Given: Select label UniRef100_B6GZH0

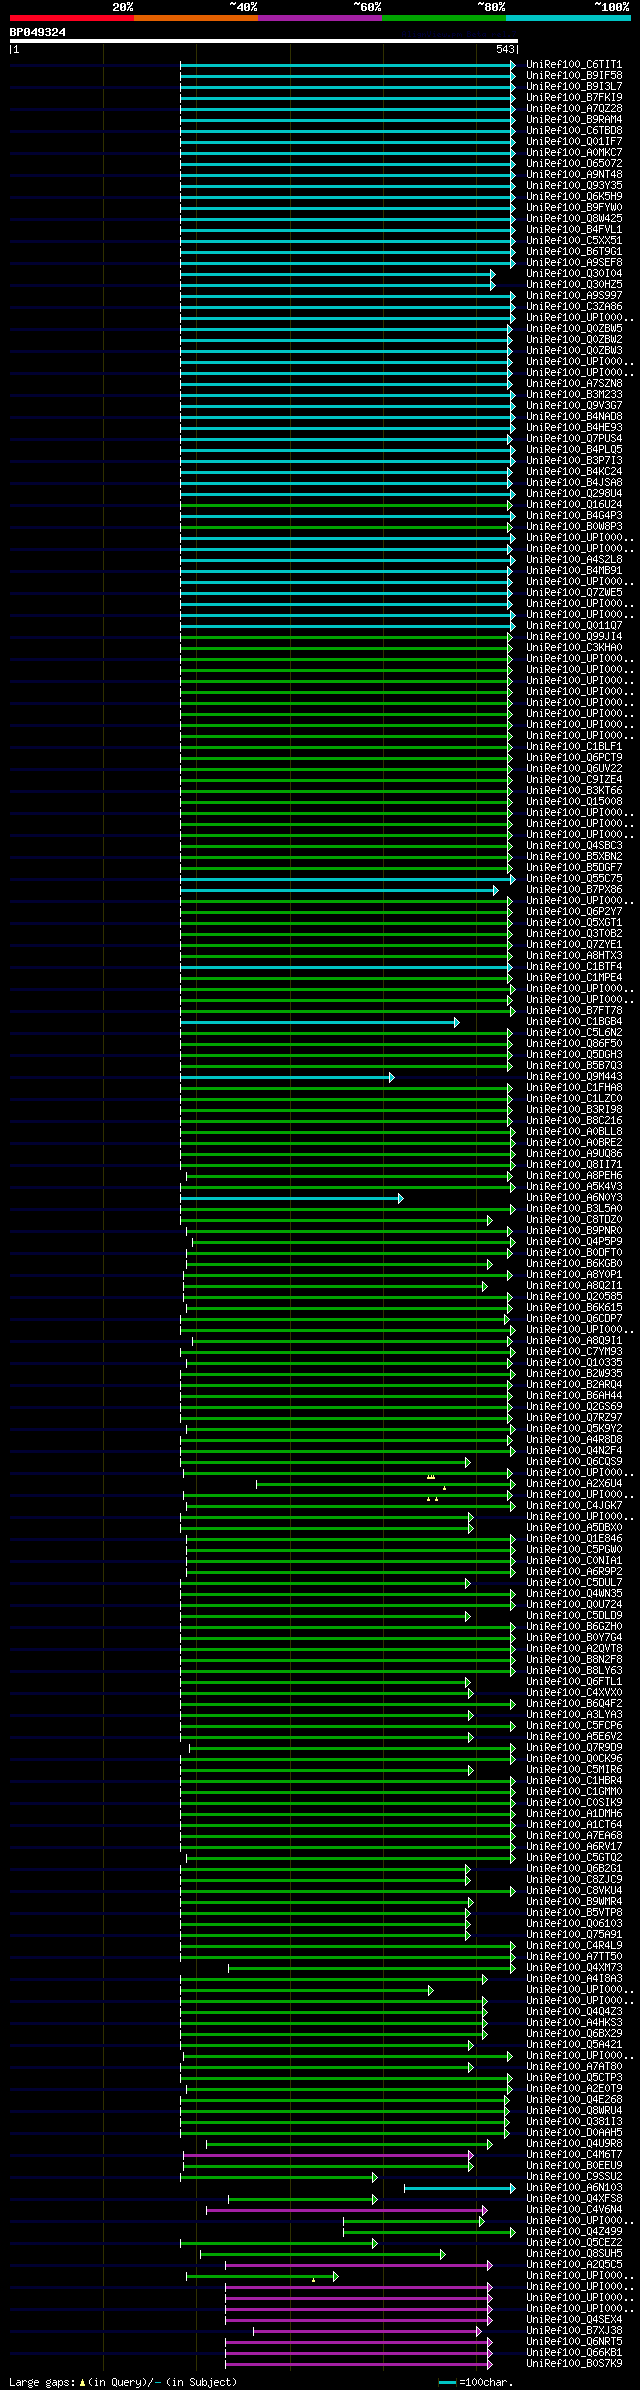Looking at the screenshot, I should pos(574,1626).
